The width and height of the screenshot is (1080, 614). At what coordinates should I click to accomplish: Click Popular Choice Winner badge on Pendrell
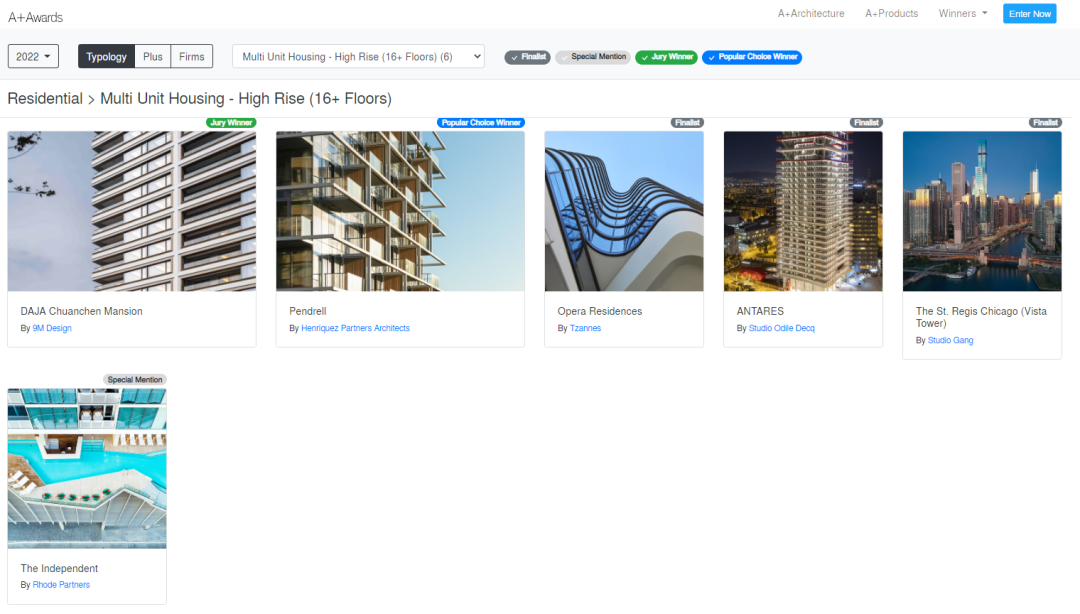[481, 123]
